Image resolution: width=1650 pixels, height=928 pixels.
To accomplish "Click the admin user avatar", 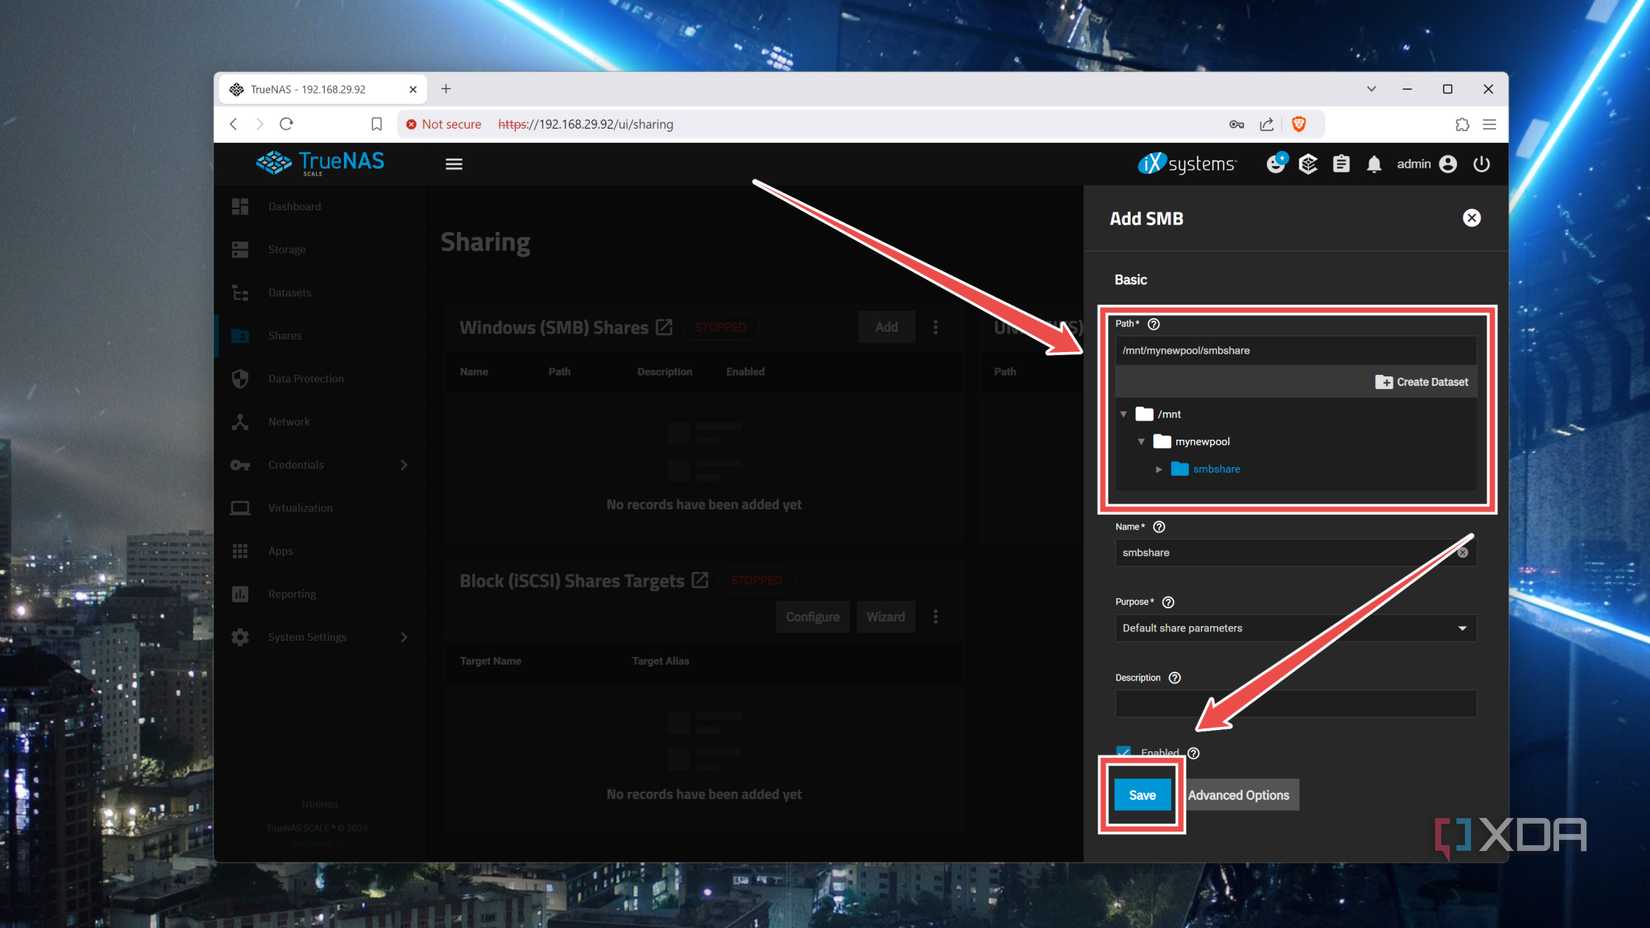I will click(1448, 163).
